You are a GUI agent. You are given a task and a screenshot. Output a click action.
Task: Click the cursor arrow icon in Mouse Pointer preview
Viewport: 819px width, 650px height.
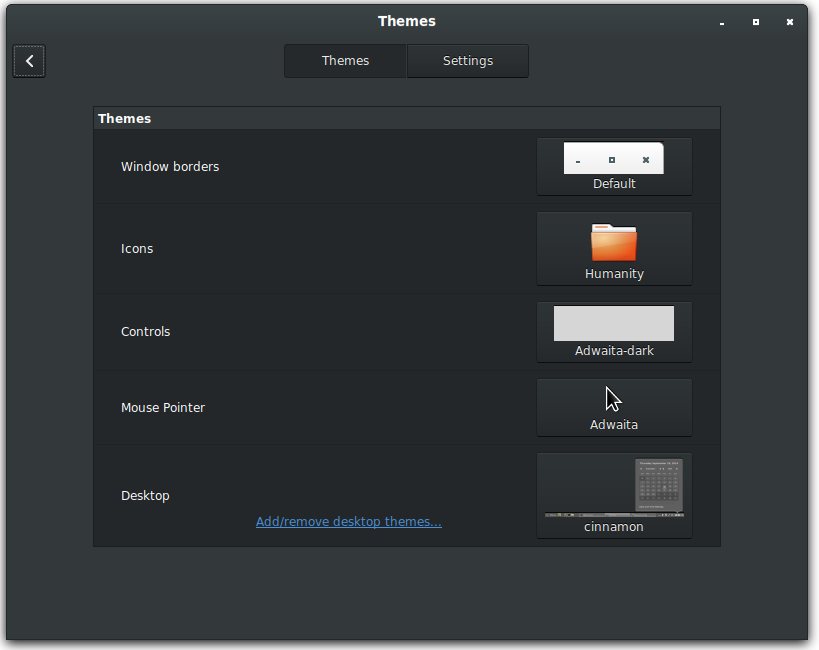(x=613, y=396)
